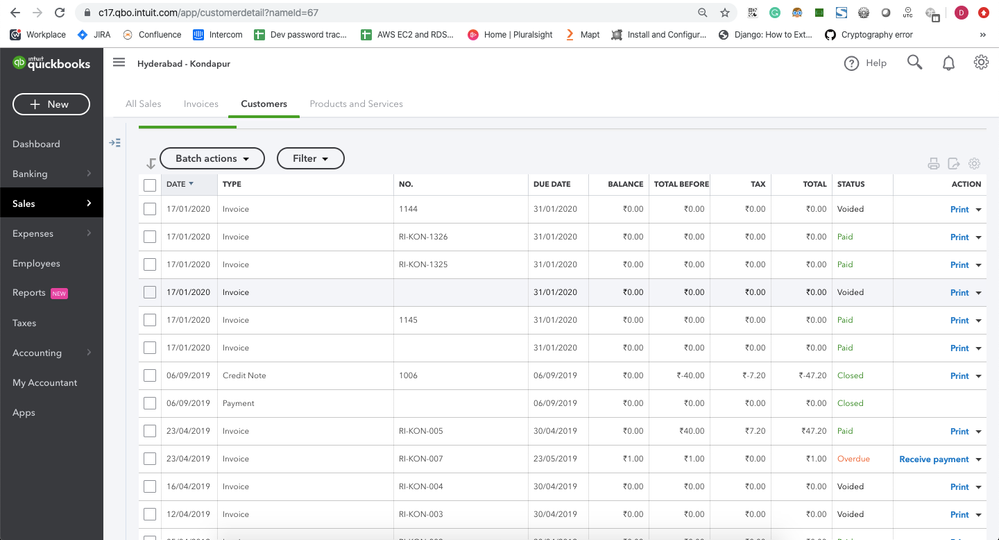Click the New button in sidebar
Viewport: 999px width, 540px height.
(x=51, y=104)
